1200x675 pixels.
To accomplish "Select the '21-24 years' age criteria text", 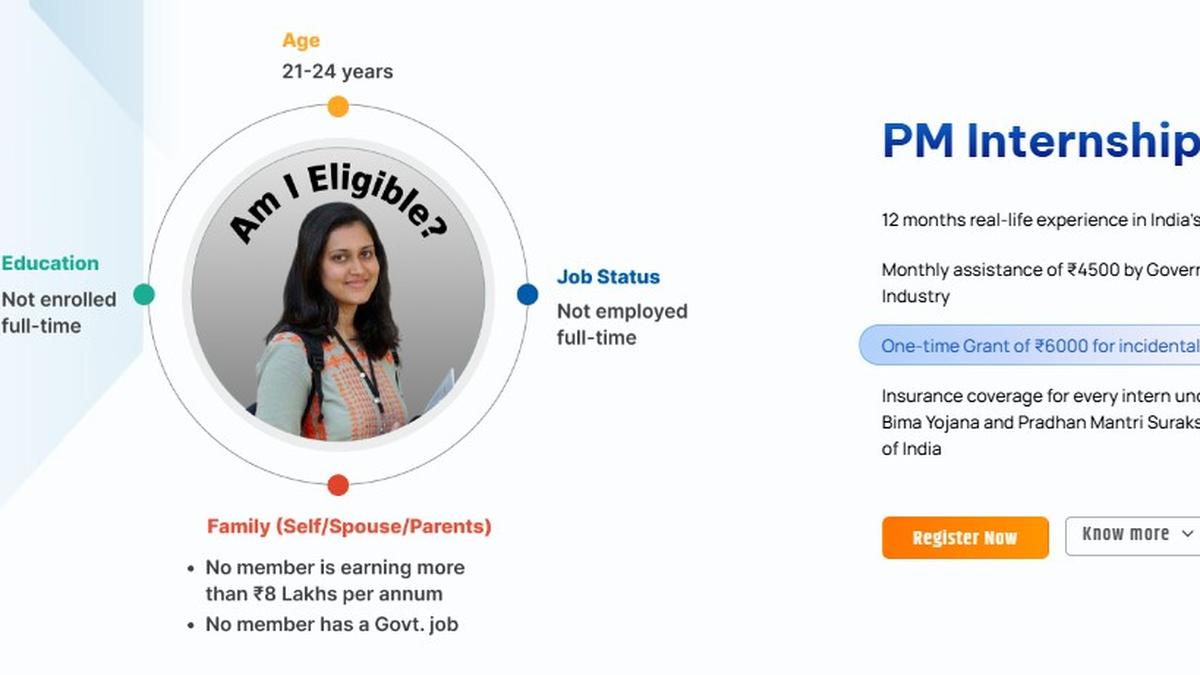I will click(x=336, y=71).
